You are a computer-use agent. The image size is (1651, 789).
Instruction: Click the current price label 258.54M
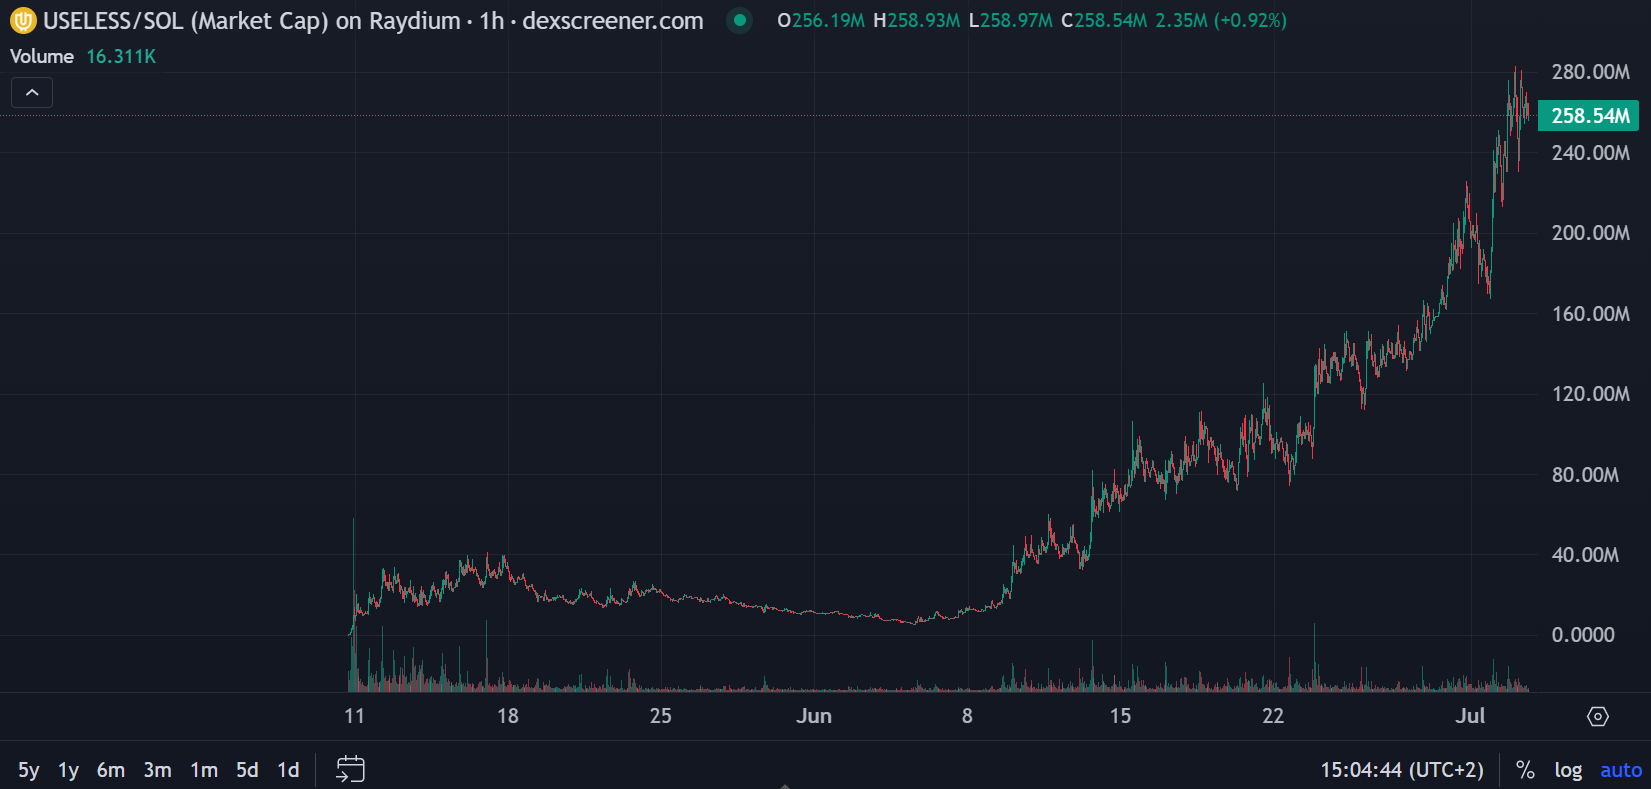1589,116
